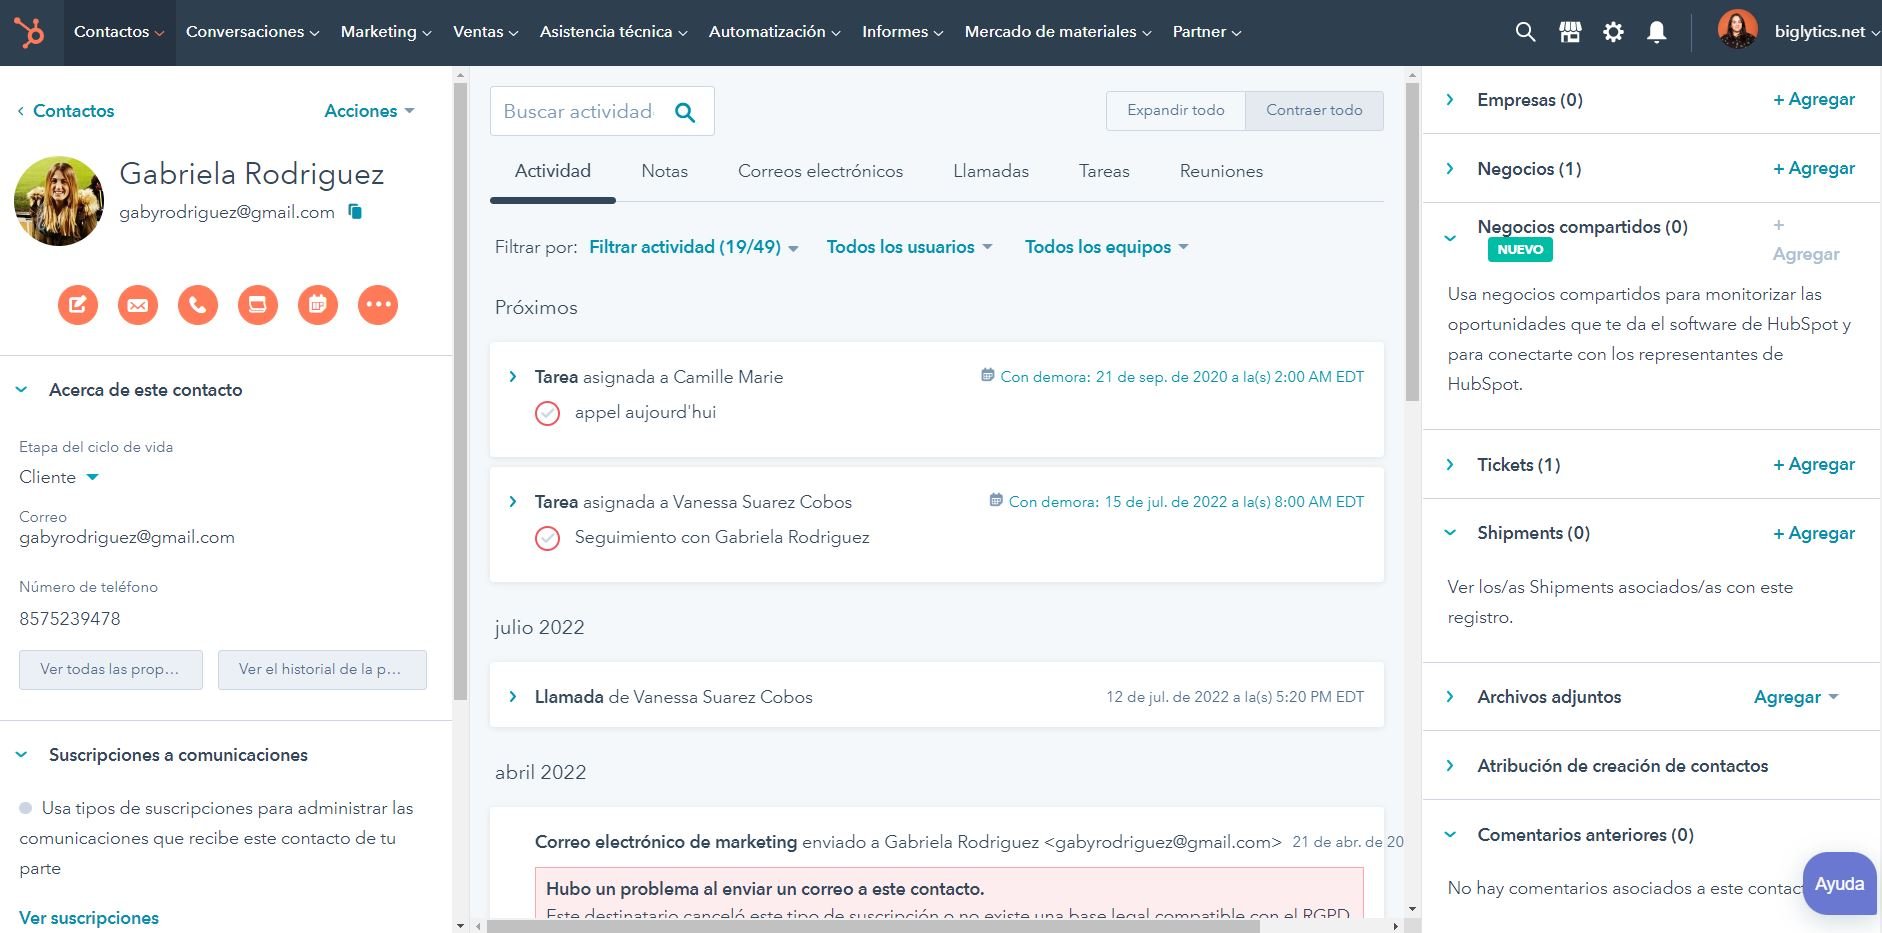Open the notifications bell
This screenshot has height=933, width=1882.
1657,32
